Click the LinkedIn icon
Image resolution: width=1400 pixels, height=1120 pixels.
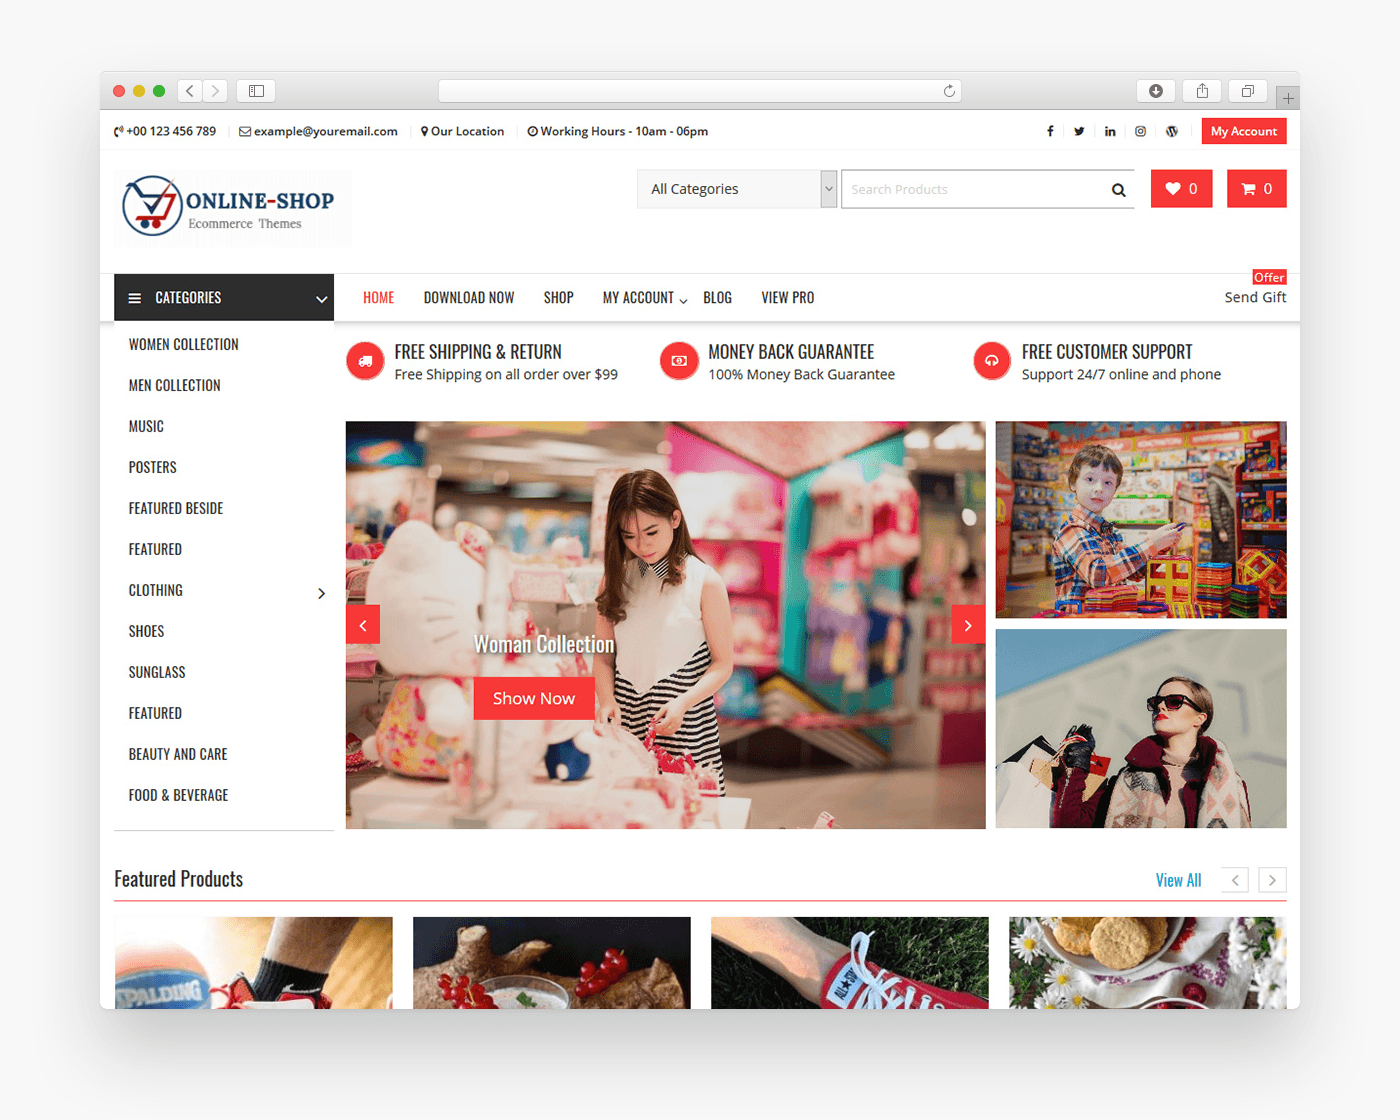1110,131
